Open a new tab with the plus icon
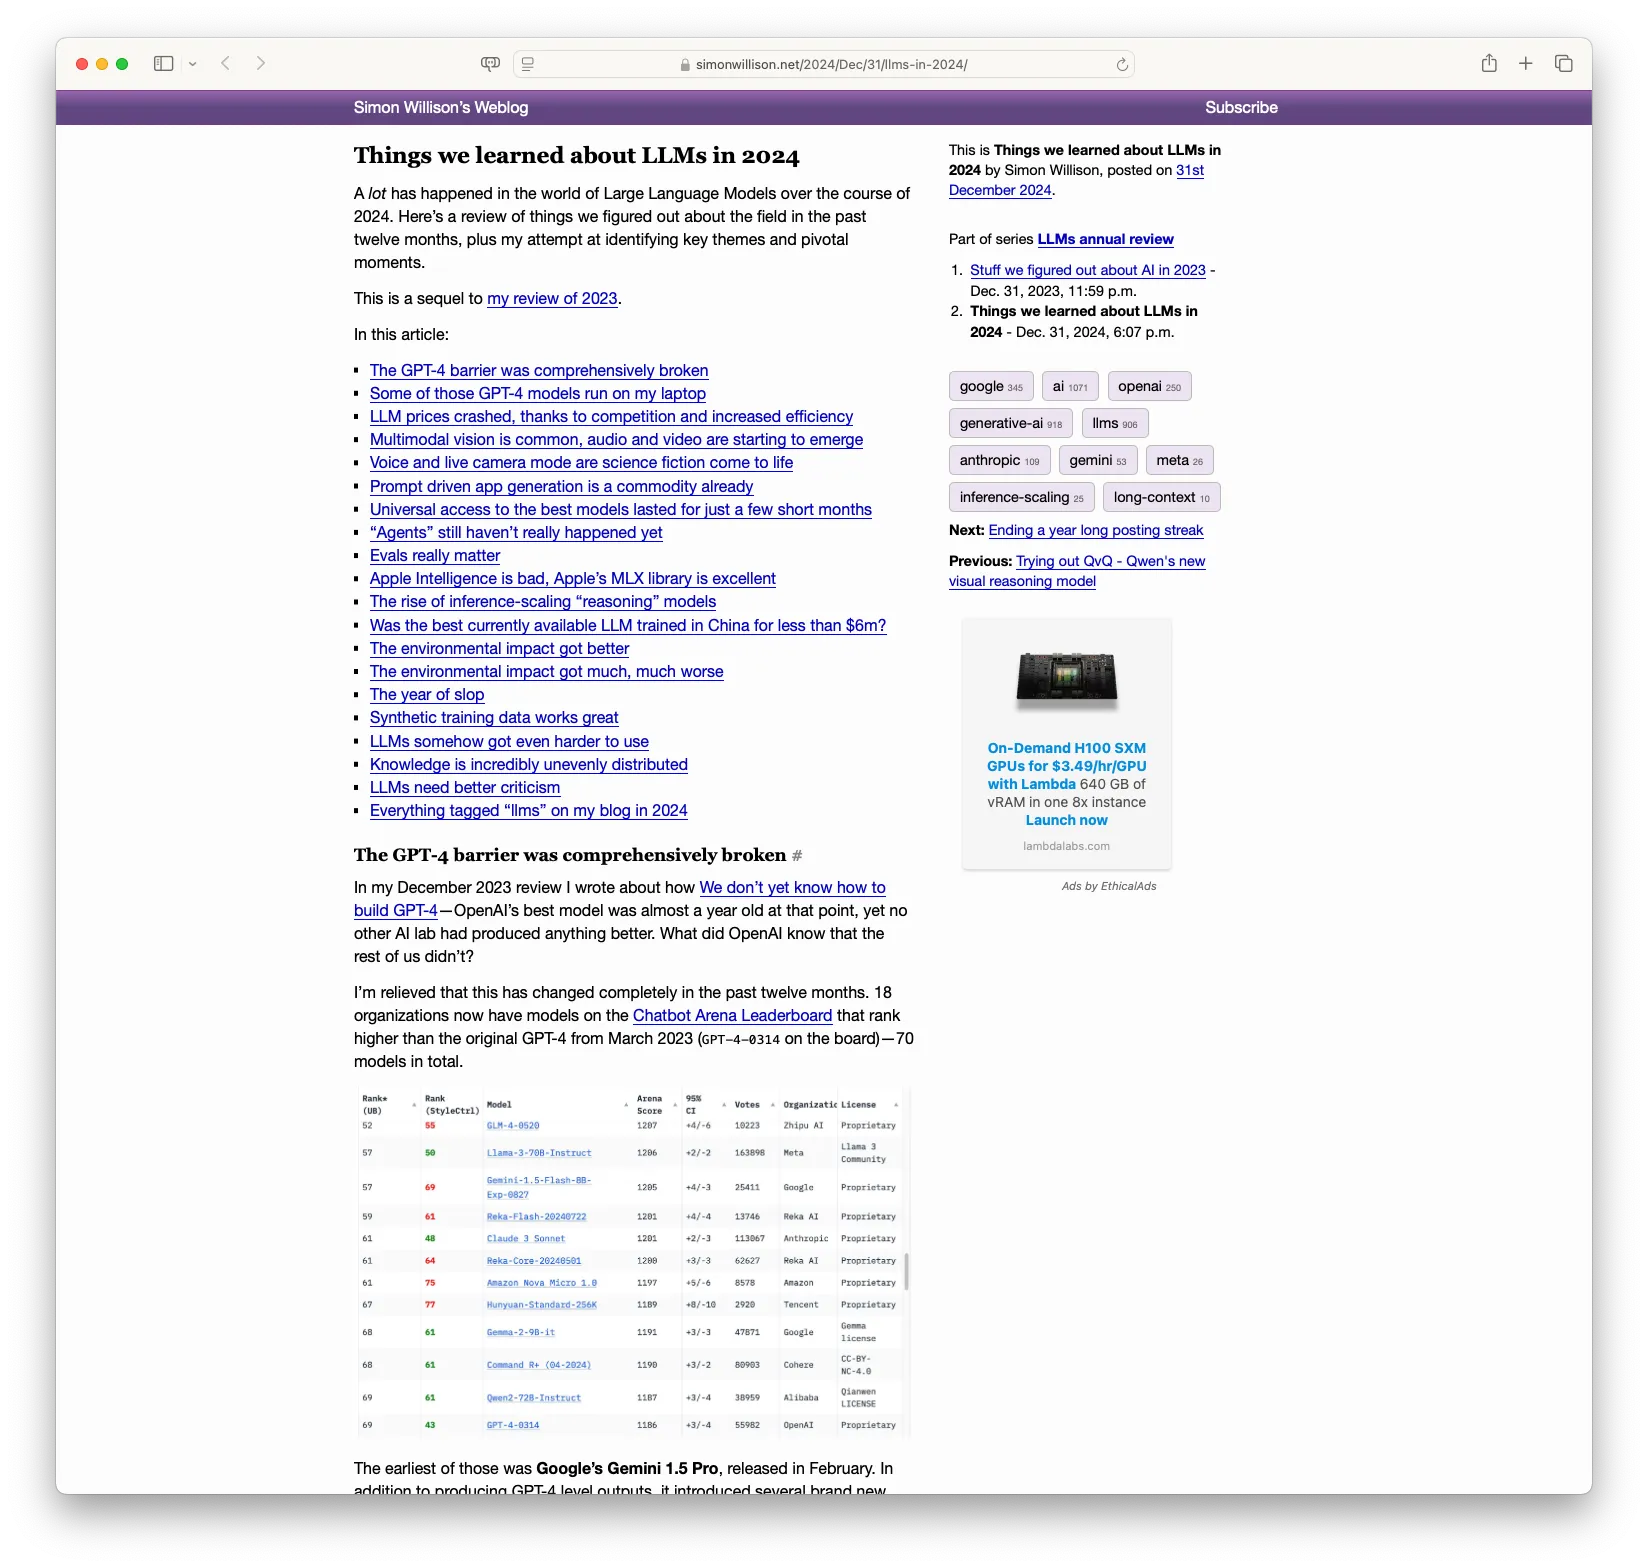This screenshot has height=1568, width=1648. (1526, 64)
